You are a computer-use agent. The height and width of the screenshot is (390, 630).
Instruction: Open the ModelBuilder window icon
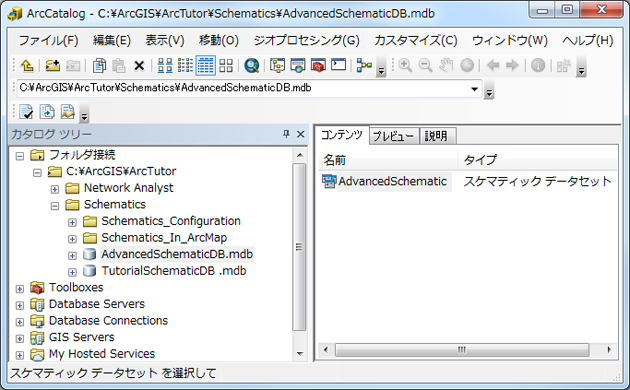click(364, 65)
